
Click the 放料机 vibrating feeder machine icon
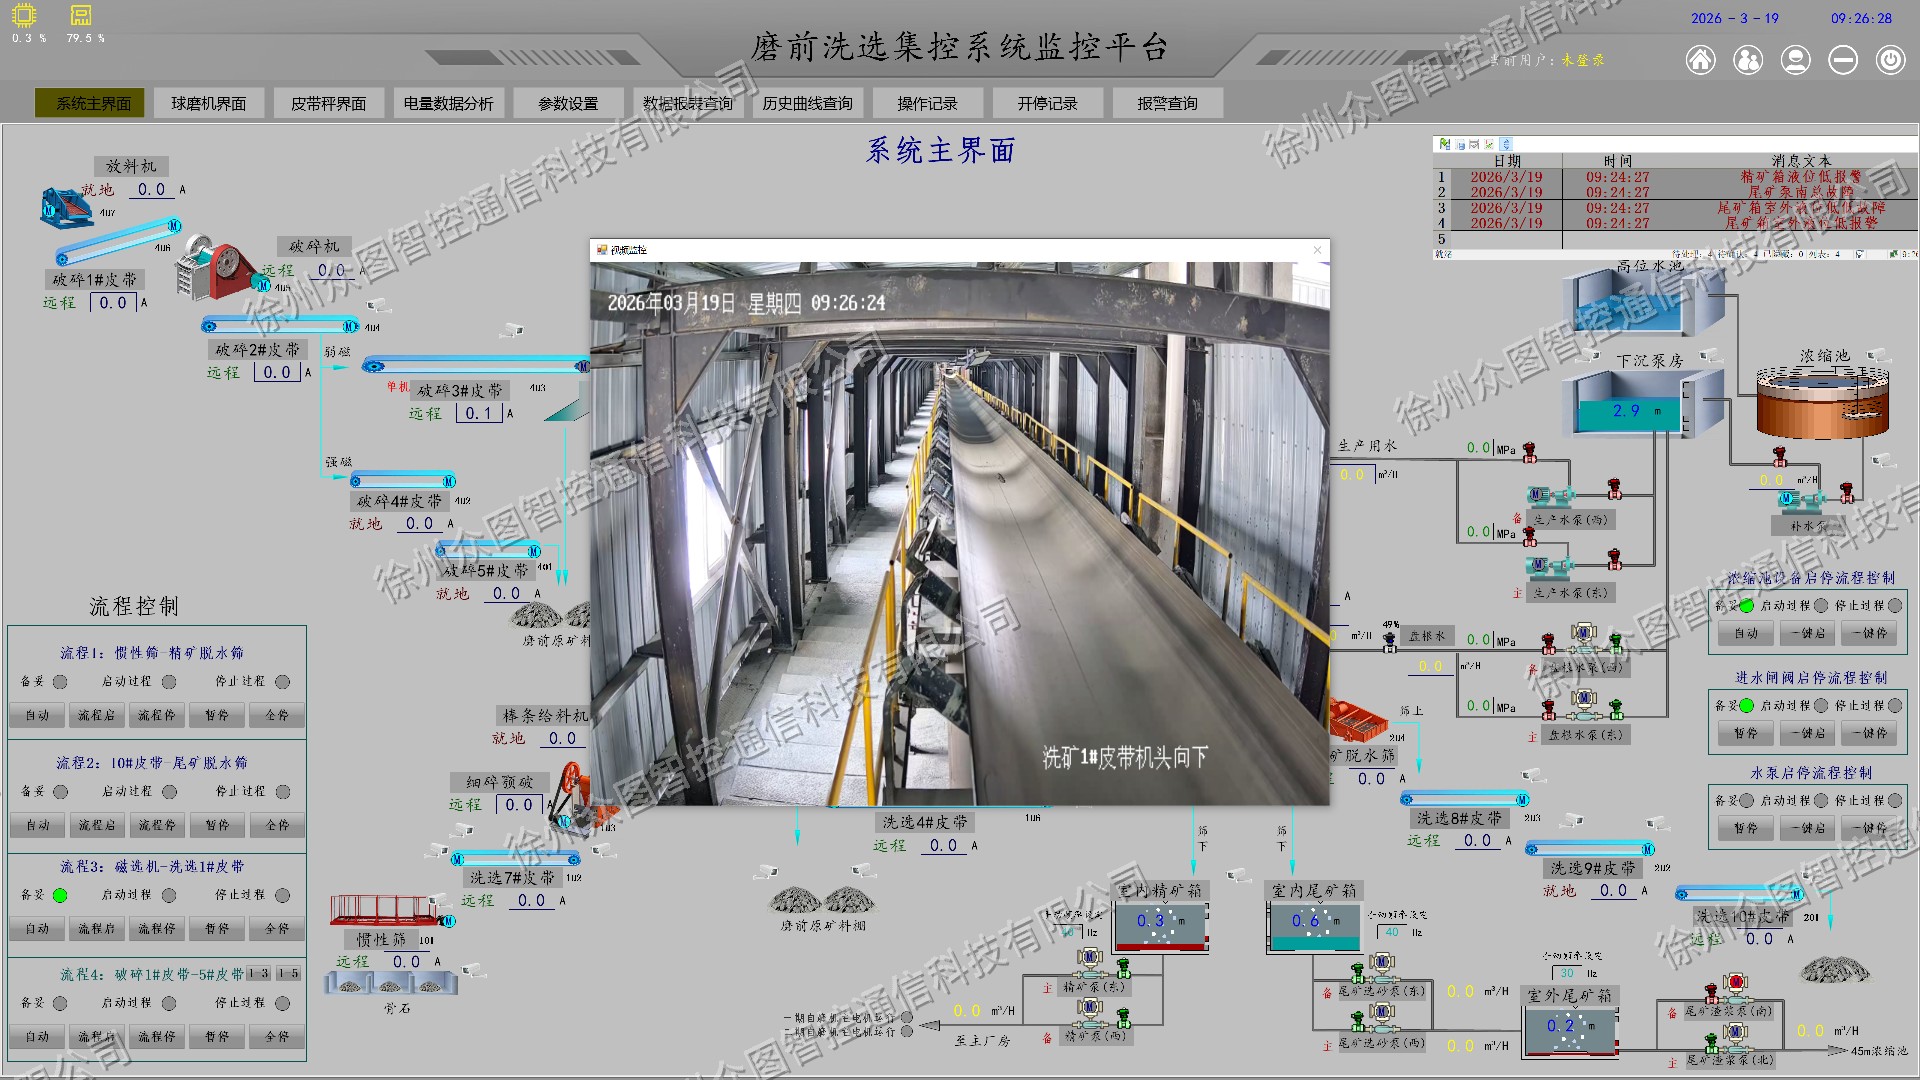click(66, 207)
